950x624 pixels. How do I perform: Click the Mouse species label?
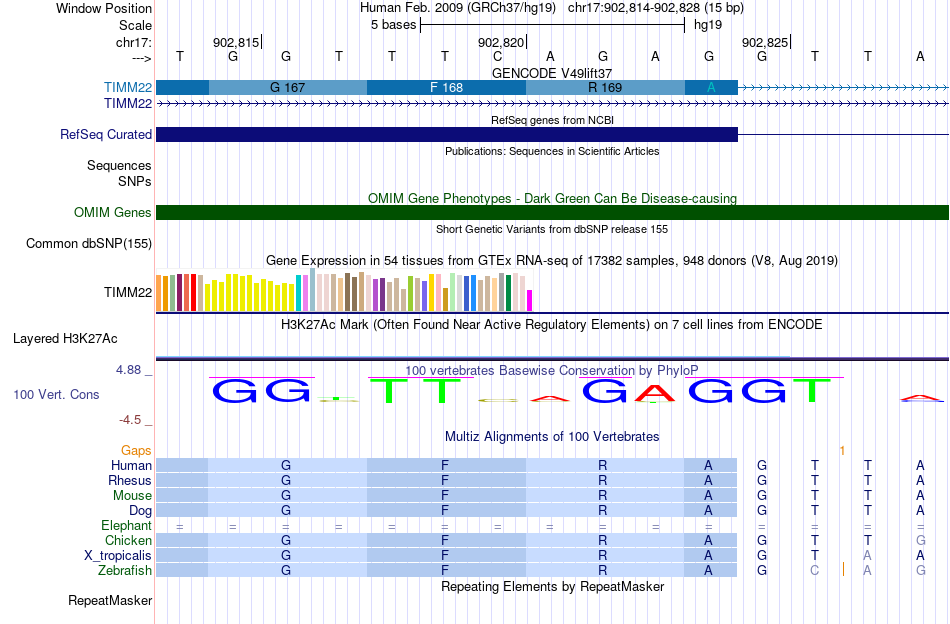(132, 496)
